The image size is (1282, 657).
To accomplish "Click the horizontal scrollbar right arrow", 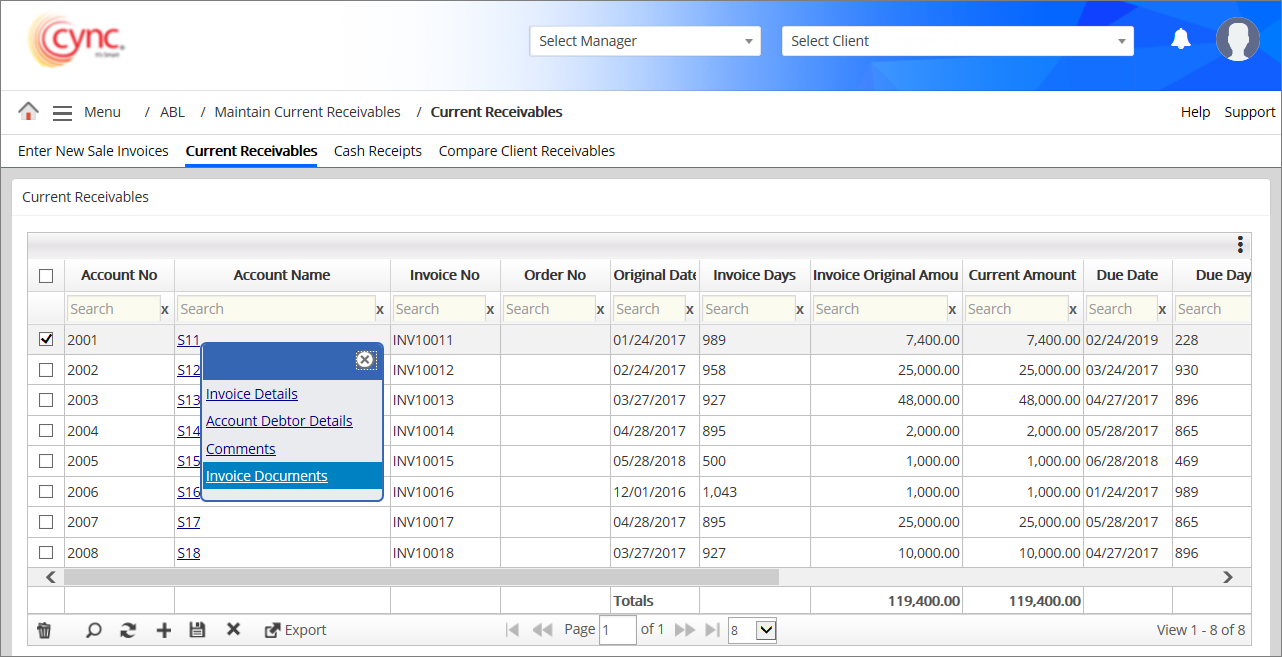I will point(1228,577).
